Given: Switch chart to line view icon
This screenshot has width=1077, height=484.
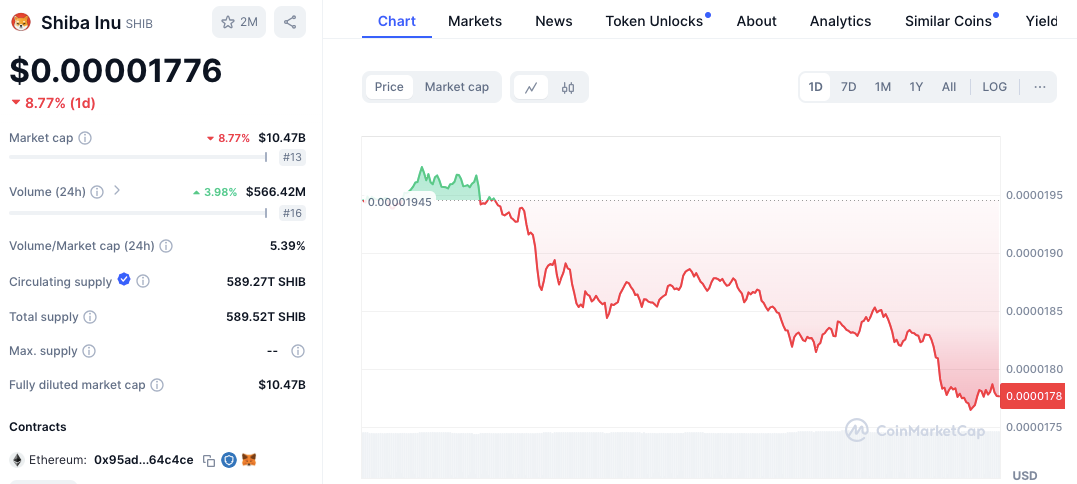Looking at the screenshot, I should point(531,87).
